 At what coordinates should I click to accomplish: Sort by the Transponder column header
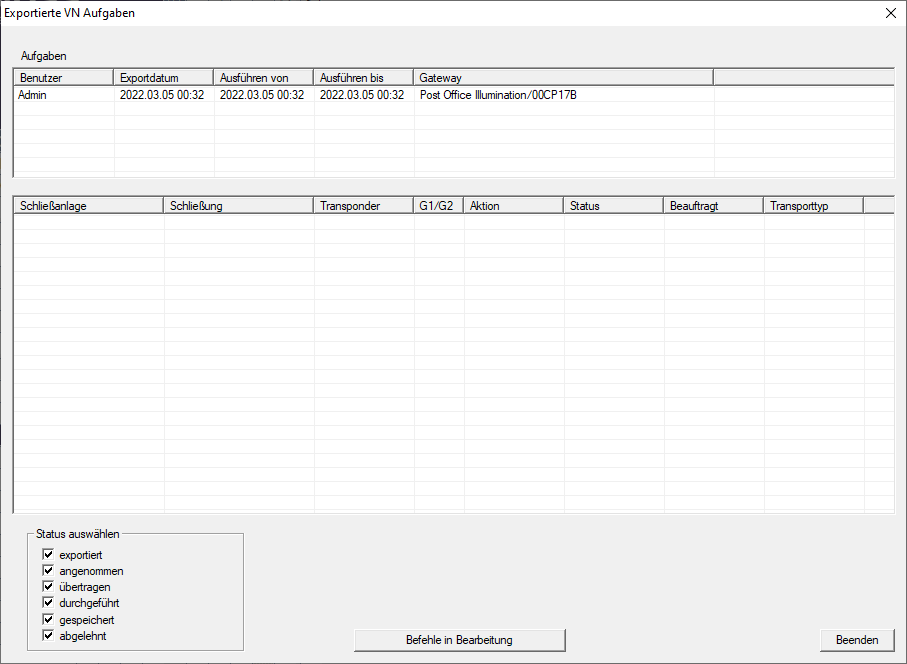(x=364, y=205)
